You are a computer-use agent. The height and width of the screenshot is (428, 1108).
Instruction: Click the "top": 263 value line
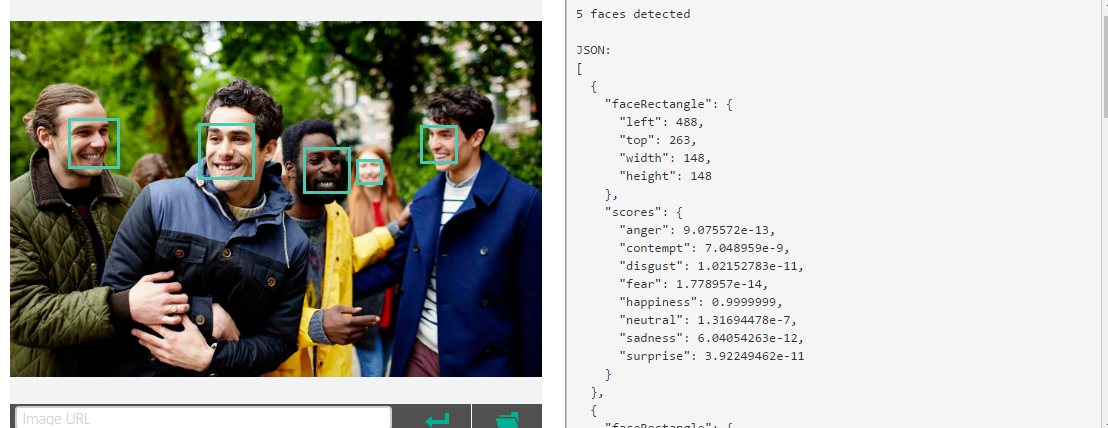pyautogui.click(x=658, y=140)
